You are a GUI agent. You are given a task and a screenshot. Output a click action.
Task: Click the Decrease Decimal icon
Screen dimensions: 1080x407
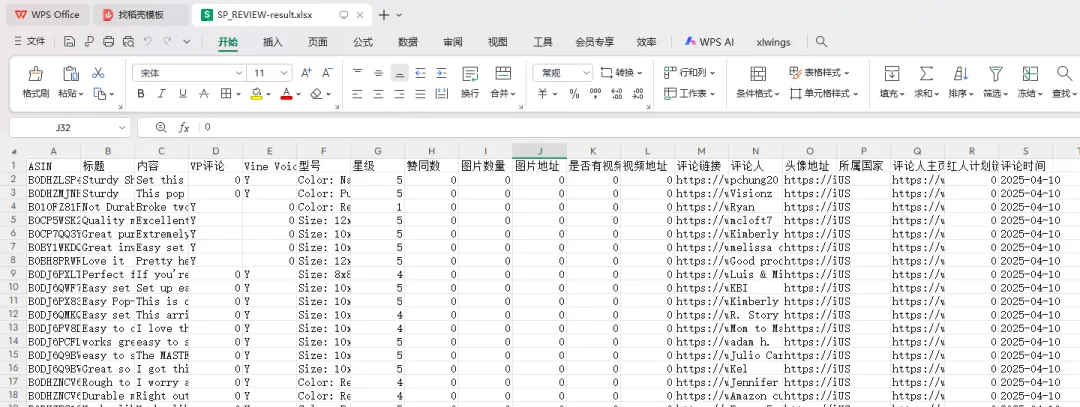tap(638, 94)
